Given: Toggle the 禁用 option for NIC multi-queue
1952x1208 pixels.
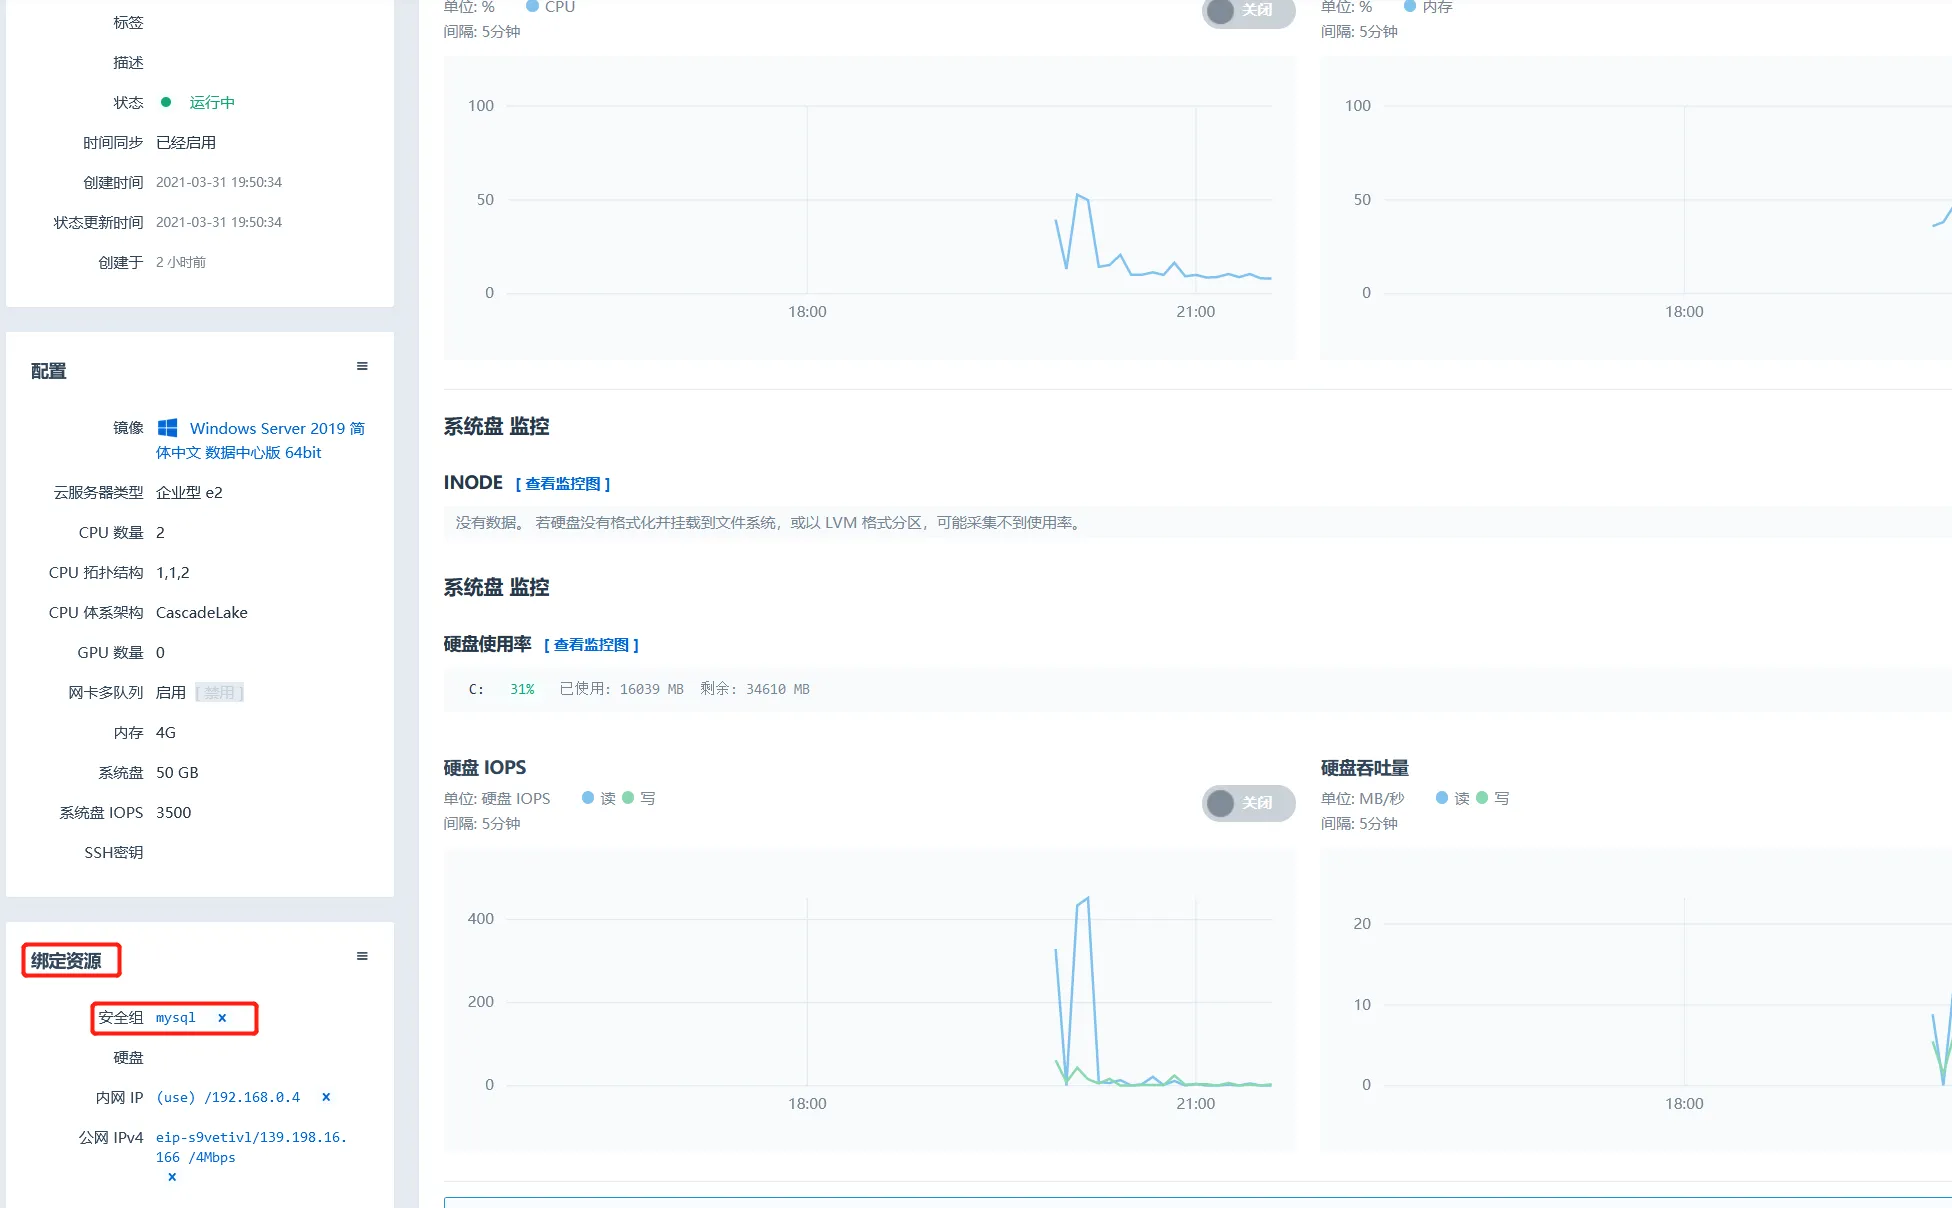Looking at the screenshot, I should tap(219, 693).
